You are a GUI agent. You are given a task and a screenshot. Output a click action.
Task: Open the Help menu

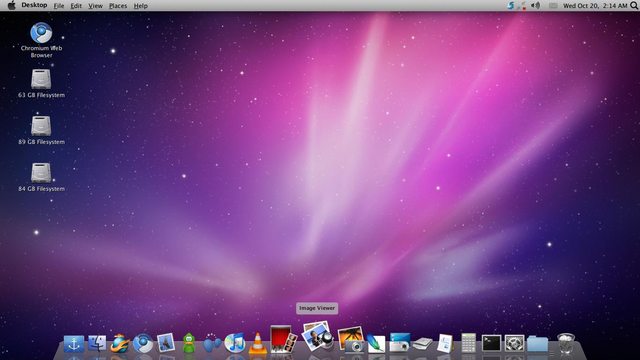click(x=141, y=6)
